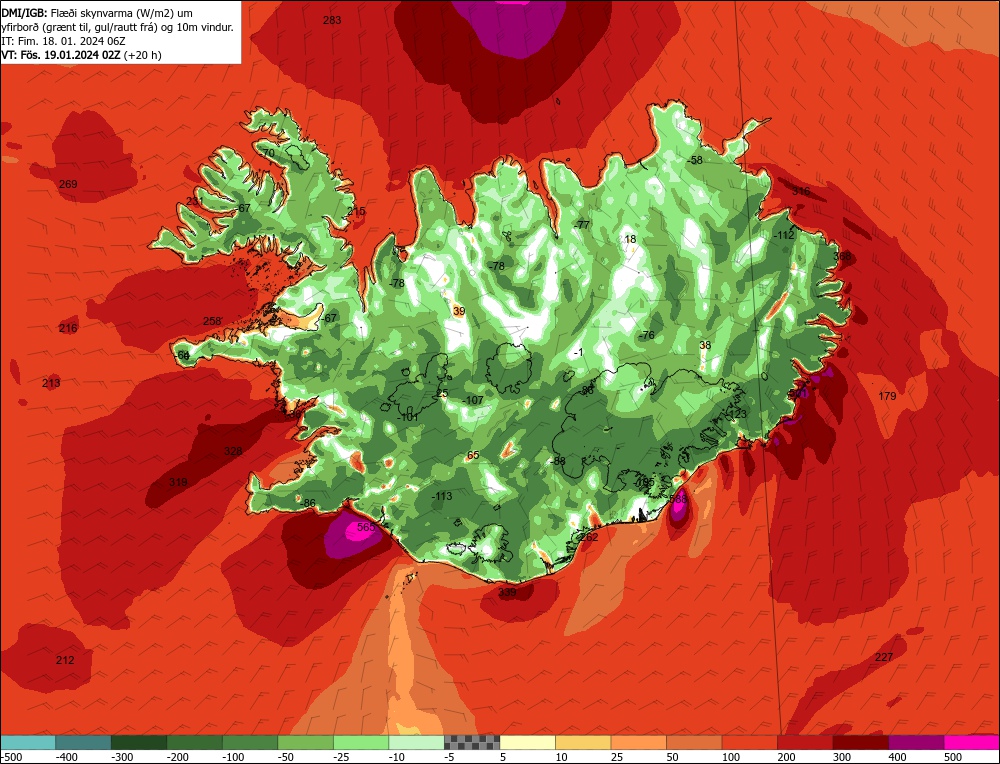Select the map value 213 on the west edge
1000x764 pixels.
pos(51,383)
